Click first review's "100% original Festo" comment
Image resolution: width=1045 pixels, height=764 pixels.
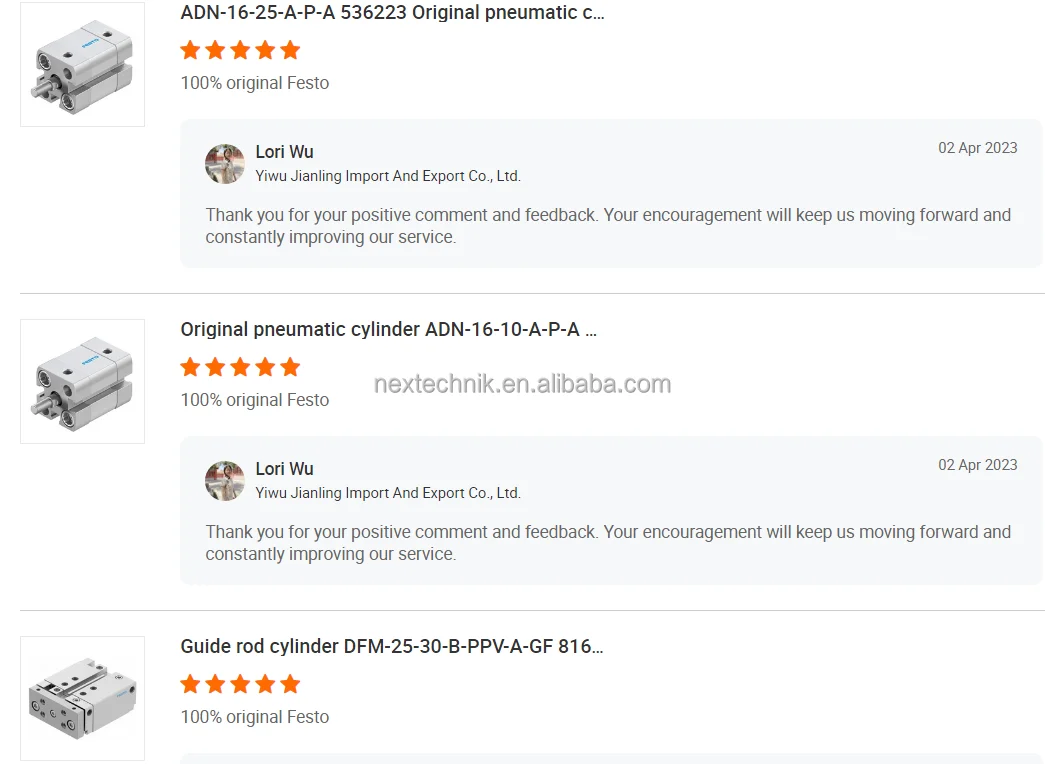[254, 83]
